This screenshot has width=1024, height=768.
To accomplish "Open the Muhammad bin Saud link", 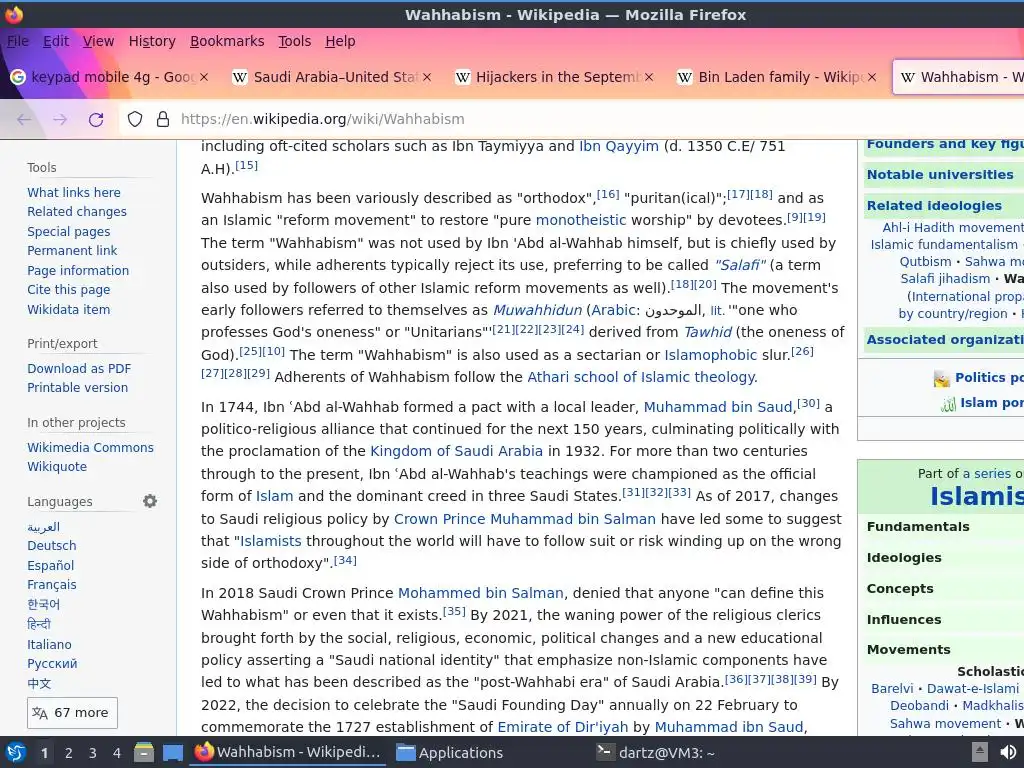I will tap(718, 407).
